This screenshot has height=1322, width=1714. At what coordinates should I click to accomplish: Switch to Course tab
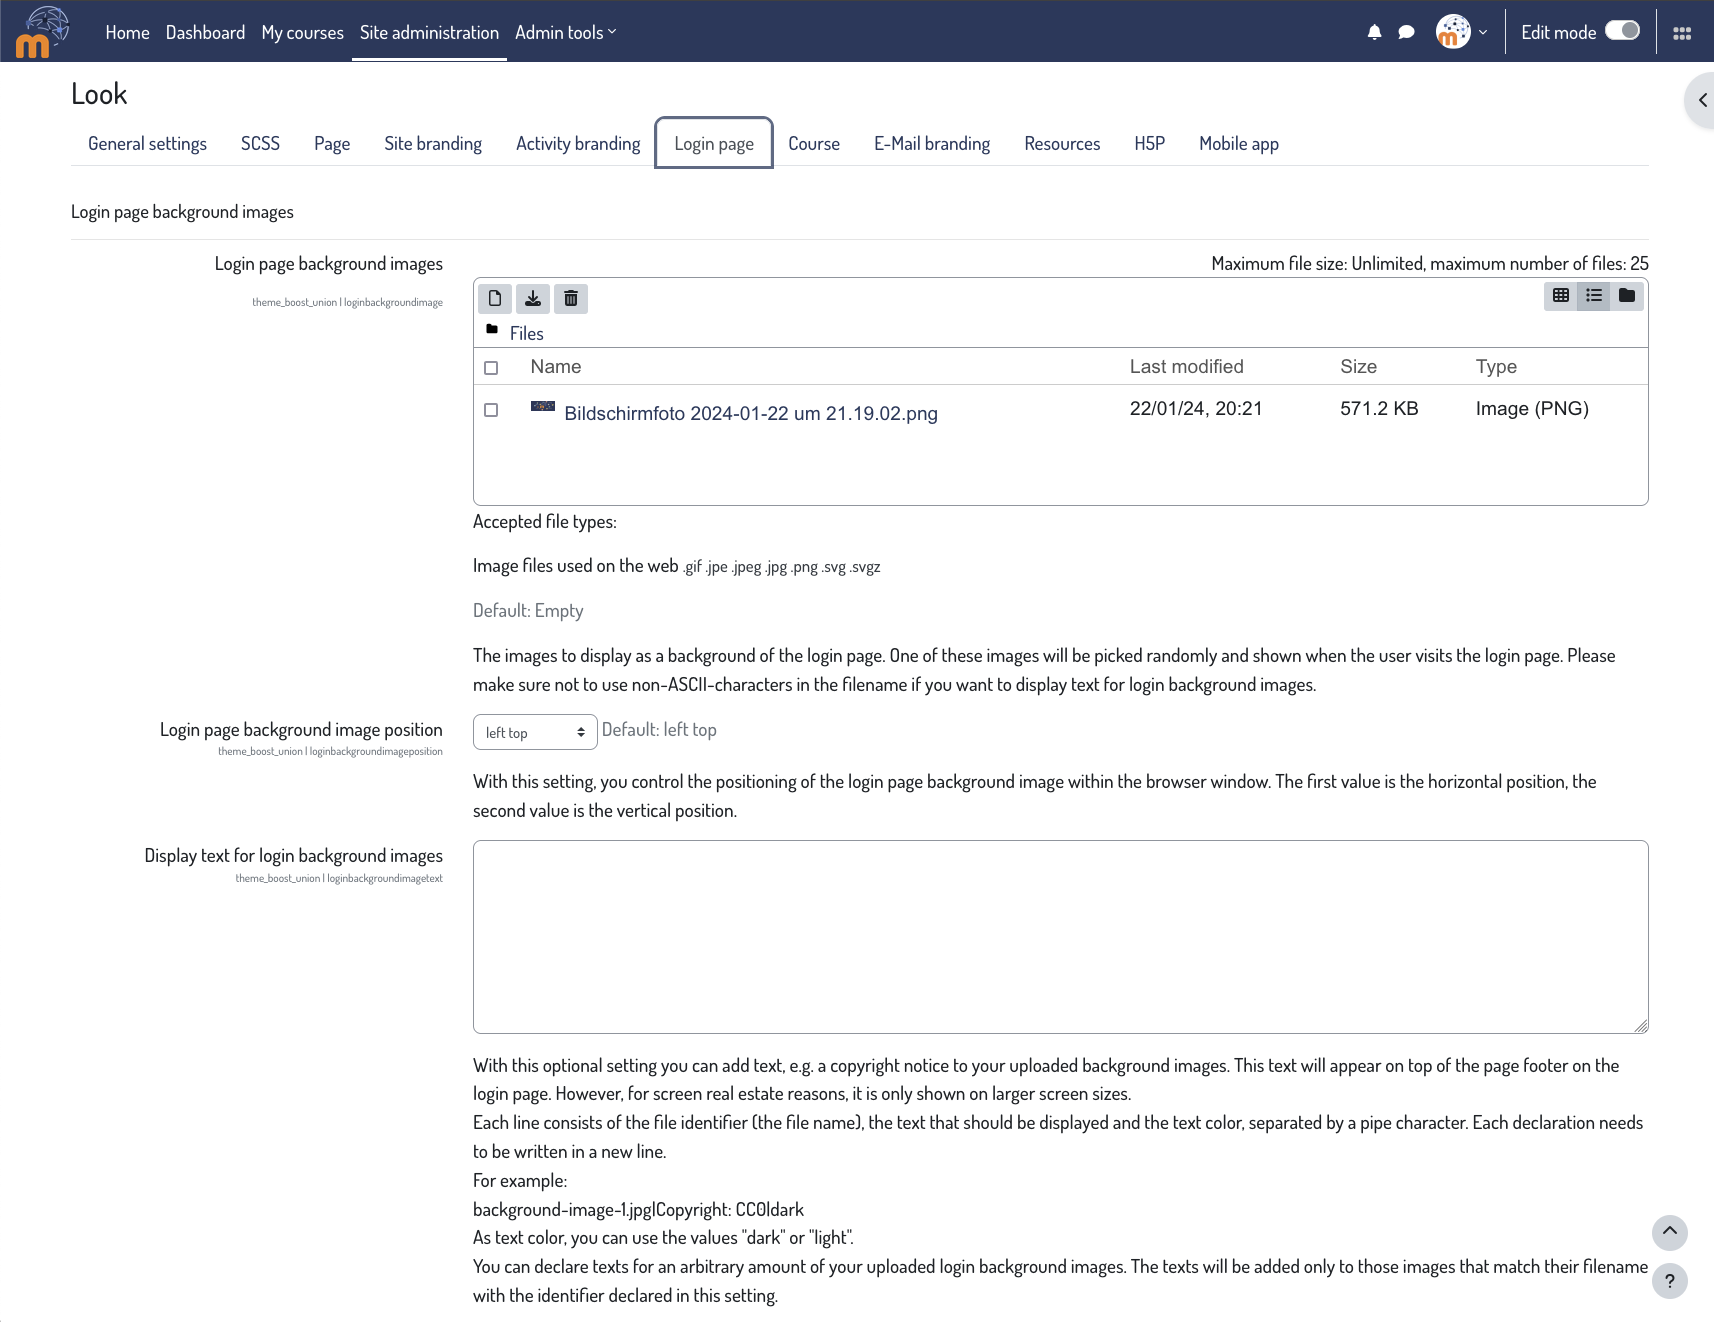(814, 143)
